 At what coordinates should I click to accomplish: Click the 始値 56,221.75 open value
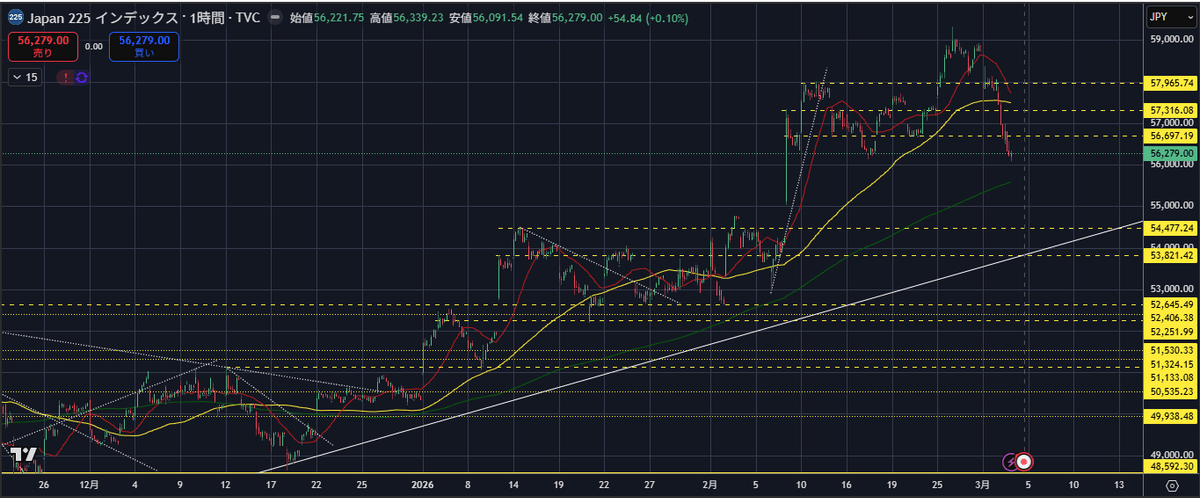click(325, 17)
